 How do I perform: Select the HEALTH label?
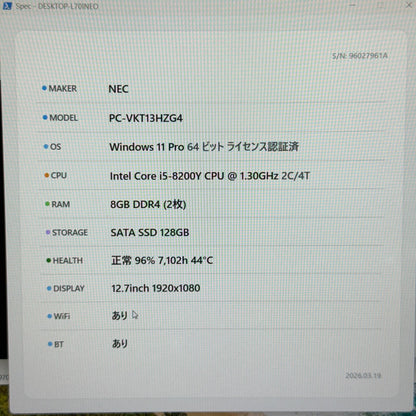tap(68, 260)
